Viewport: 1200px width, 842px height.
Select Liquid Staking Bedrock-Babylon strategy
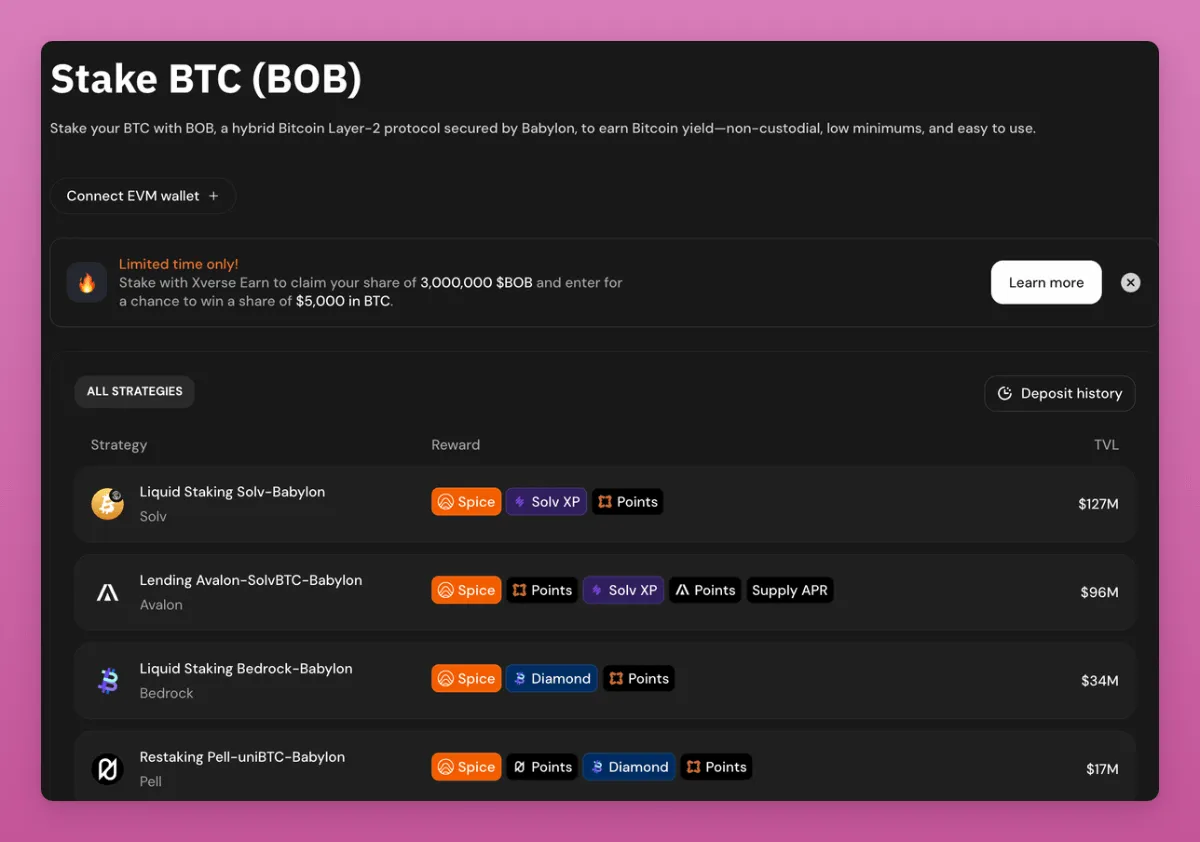pos(246,669)
